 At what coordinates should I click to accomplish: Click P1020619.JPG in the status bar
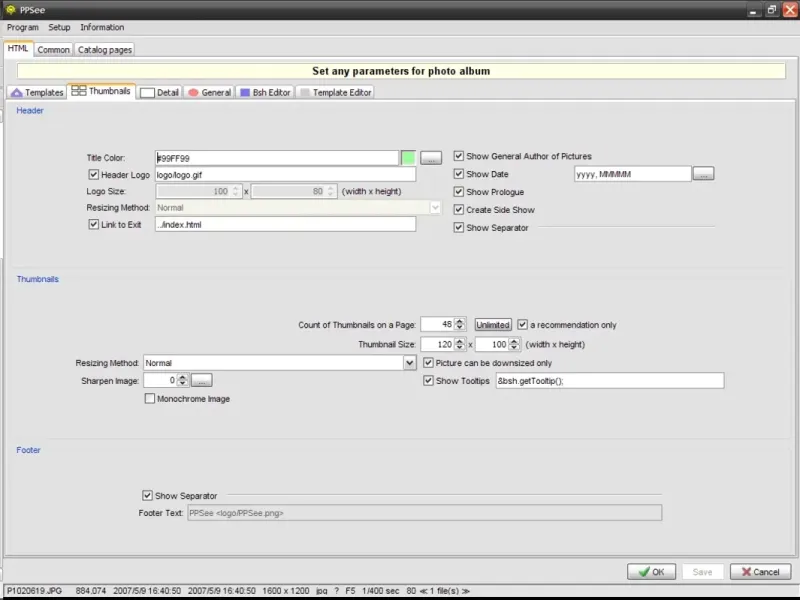[35, 591]
